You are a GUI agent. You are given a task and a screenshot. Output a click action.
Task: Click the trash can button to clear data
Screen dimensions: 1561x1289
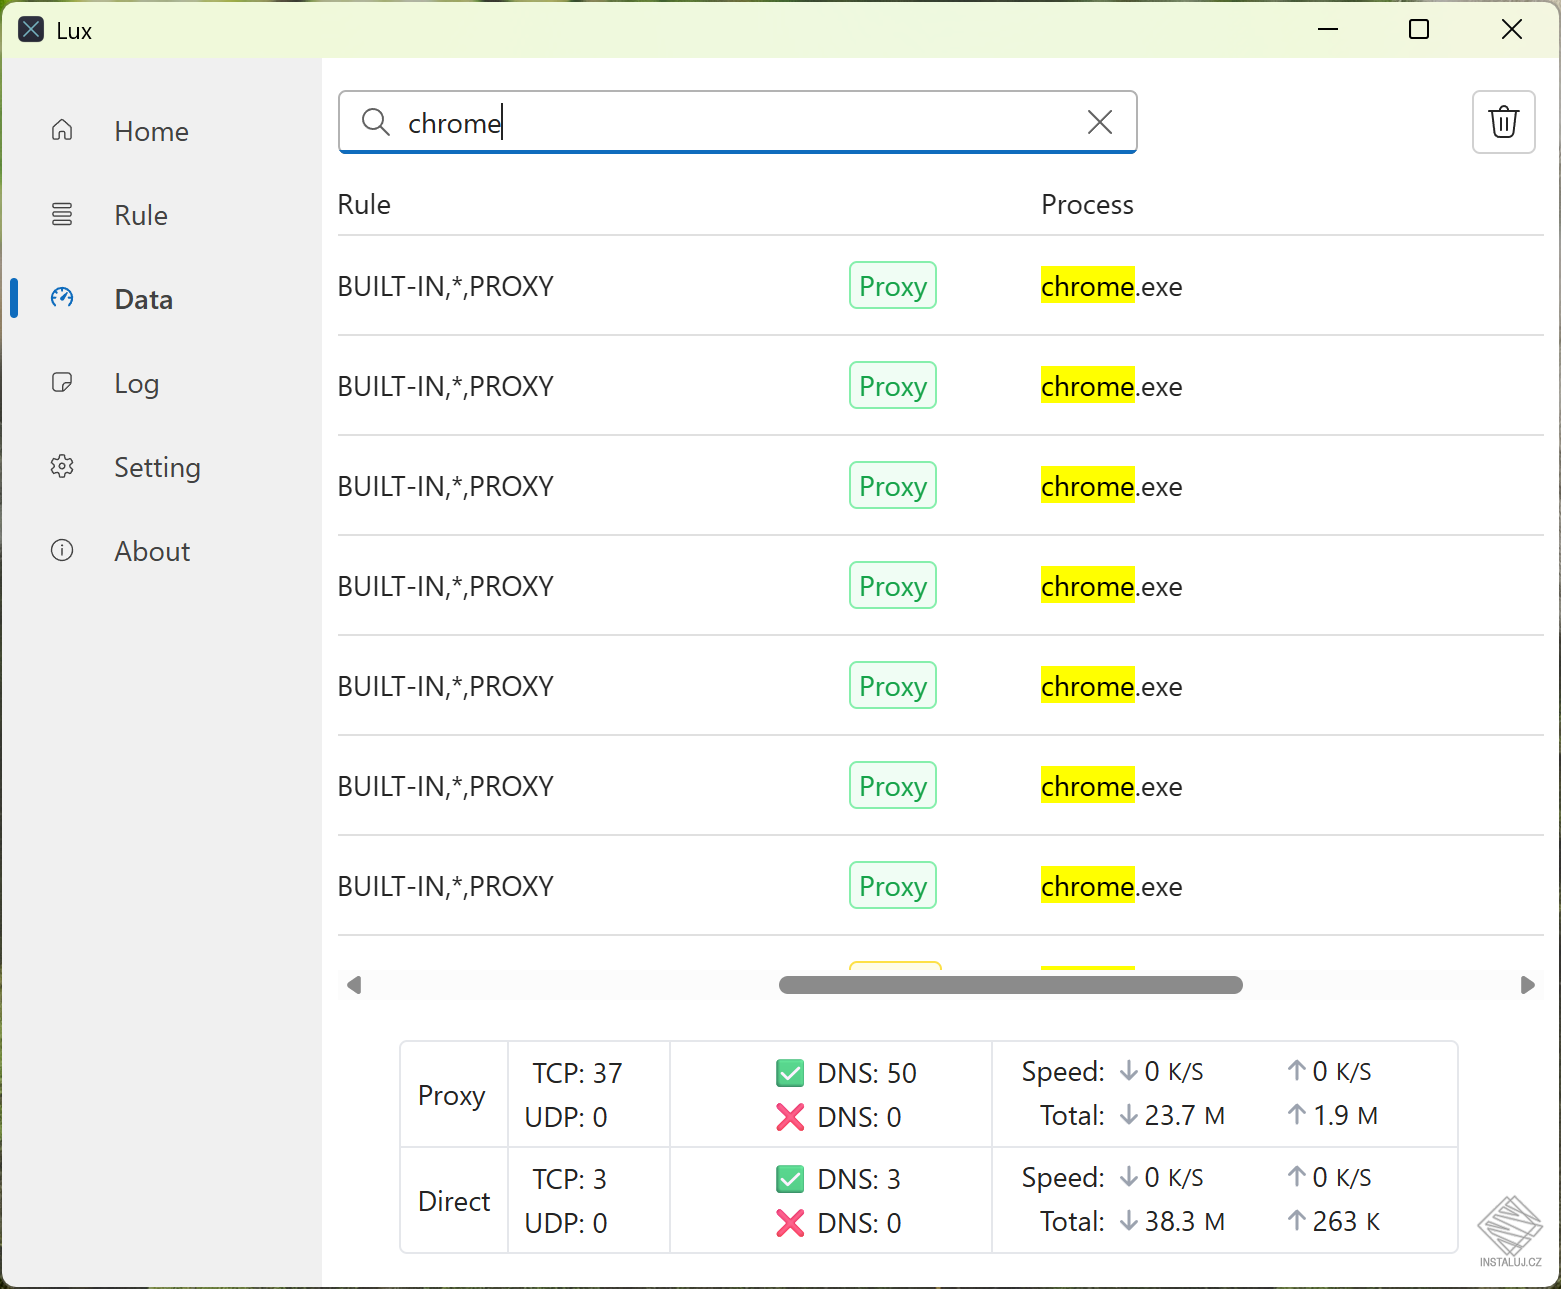(x=1504, y=122)
